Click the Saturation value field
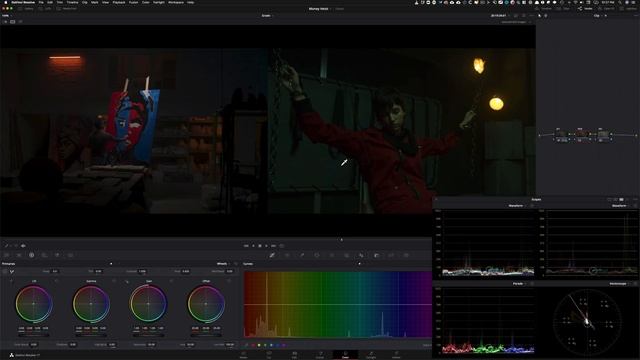640x360 pixels. coord(151,344)
